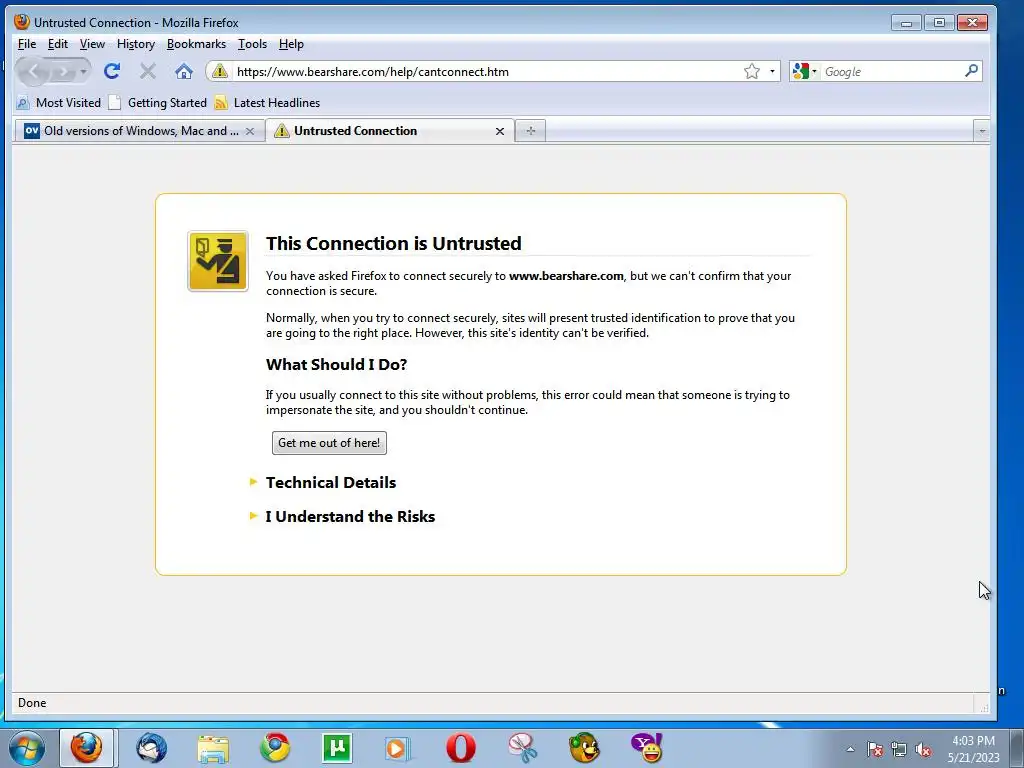Open Most Visited bookmarks folder

[59, 103]
